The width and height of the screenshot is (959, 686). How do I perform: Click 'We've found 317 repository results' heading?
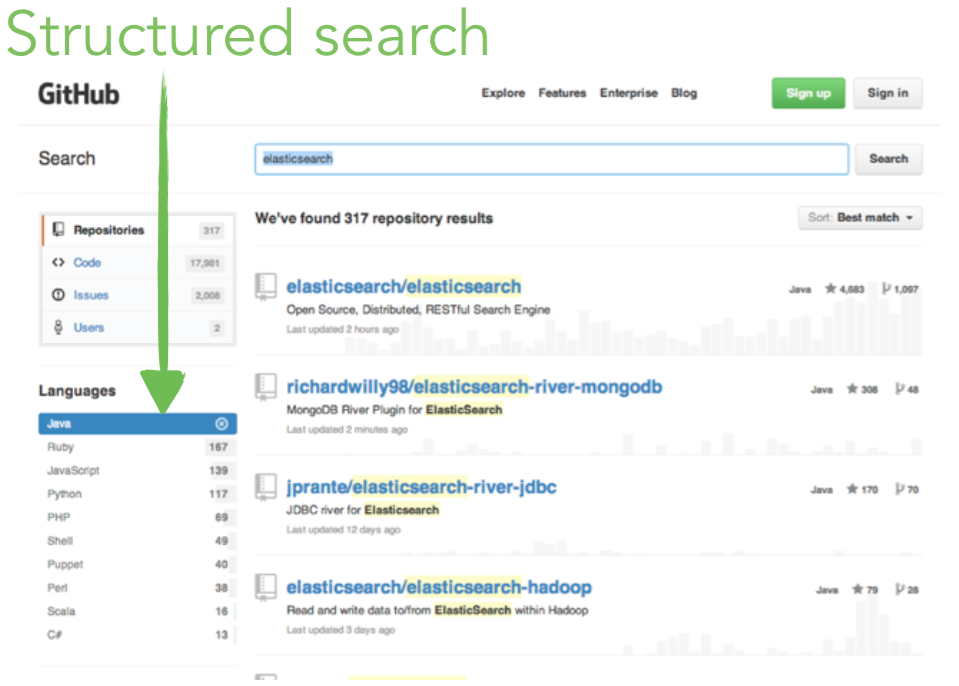tap(374, 218)
